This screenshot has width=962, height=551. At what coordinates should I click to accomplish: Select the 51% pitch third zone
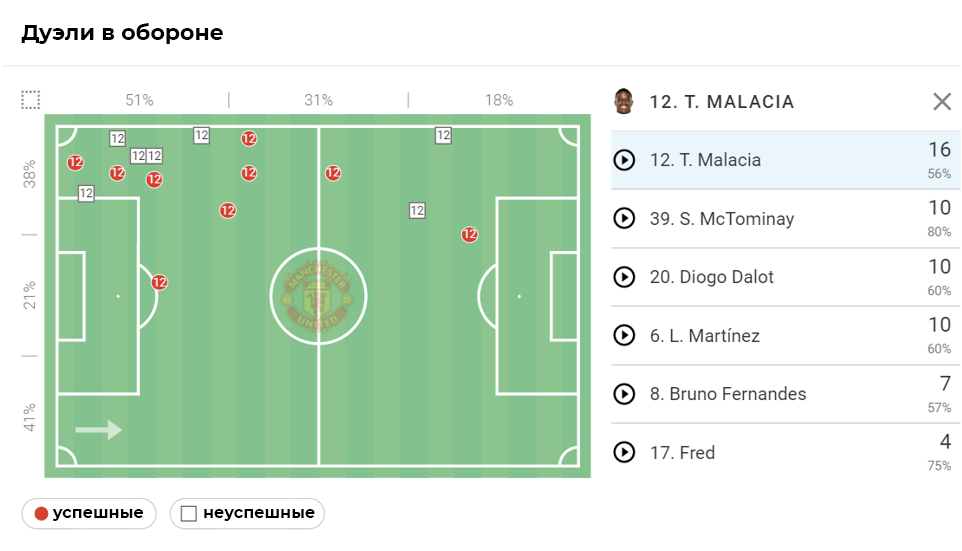[139, 100]
